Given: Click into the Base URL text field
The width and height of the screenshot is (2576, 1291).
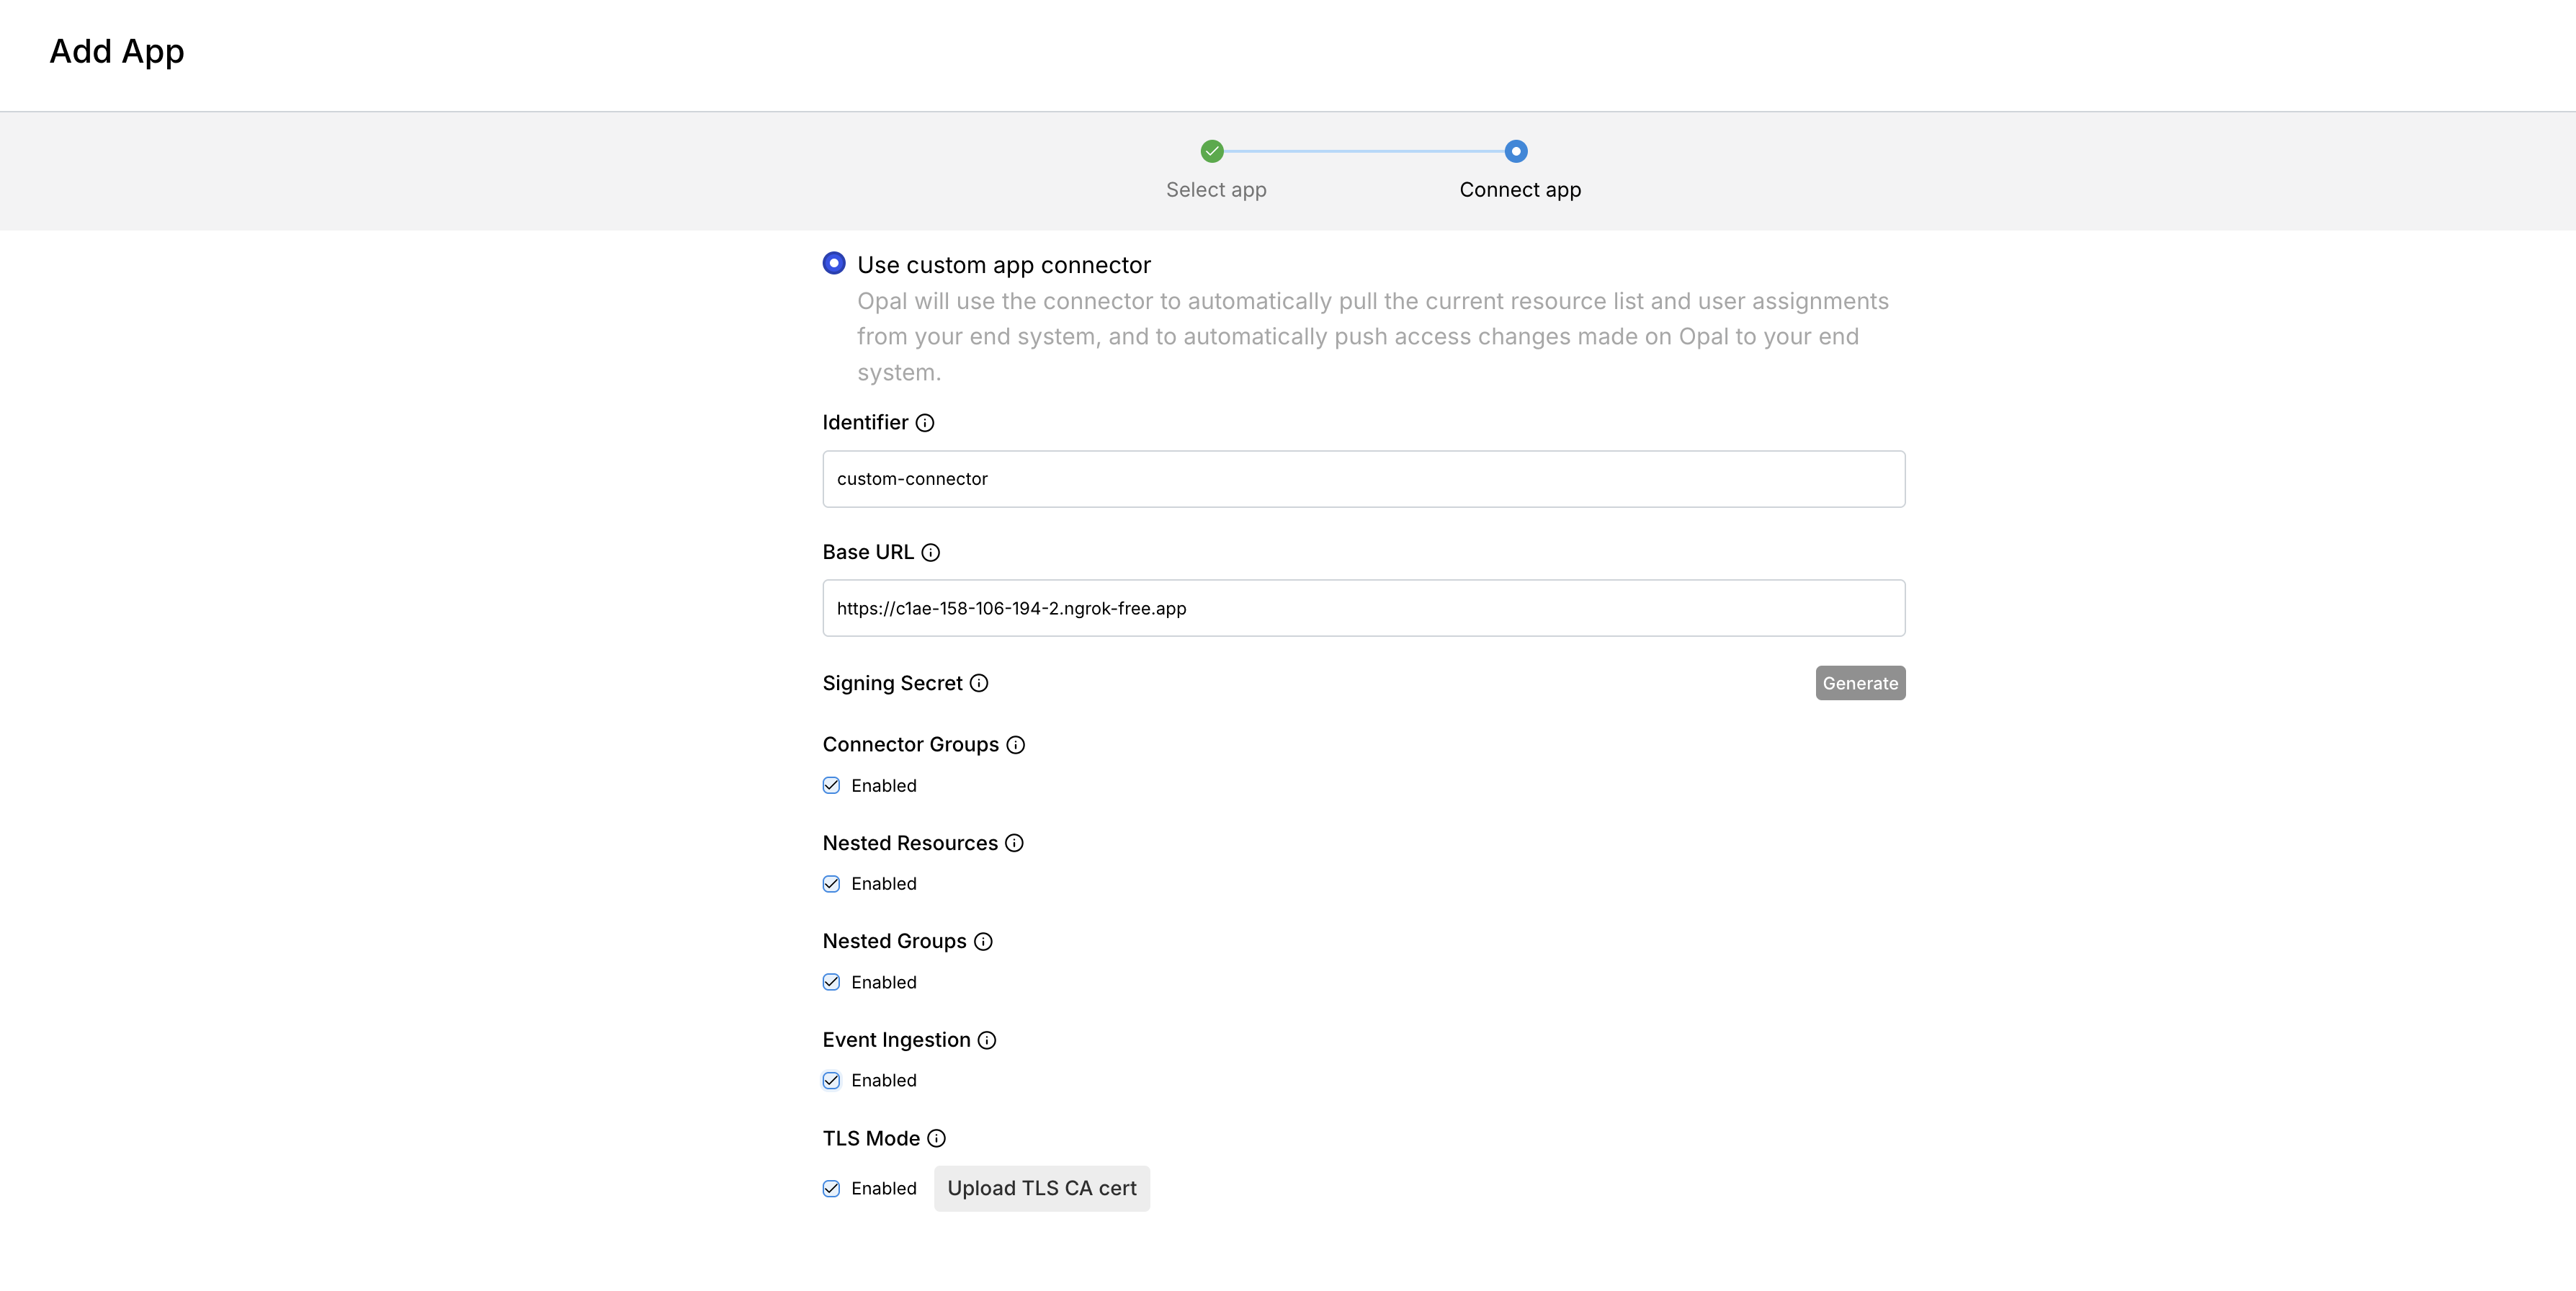Looking at the screenshot, I should 1363,608.
